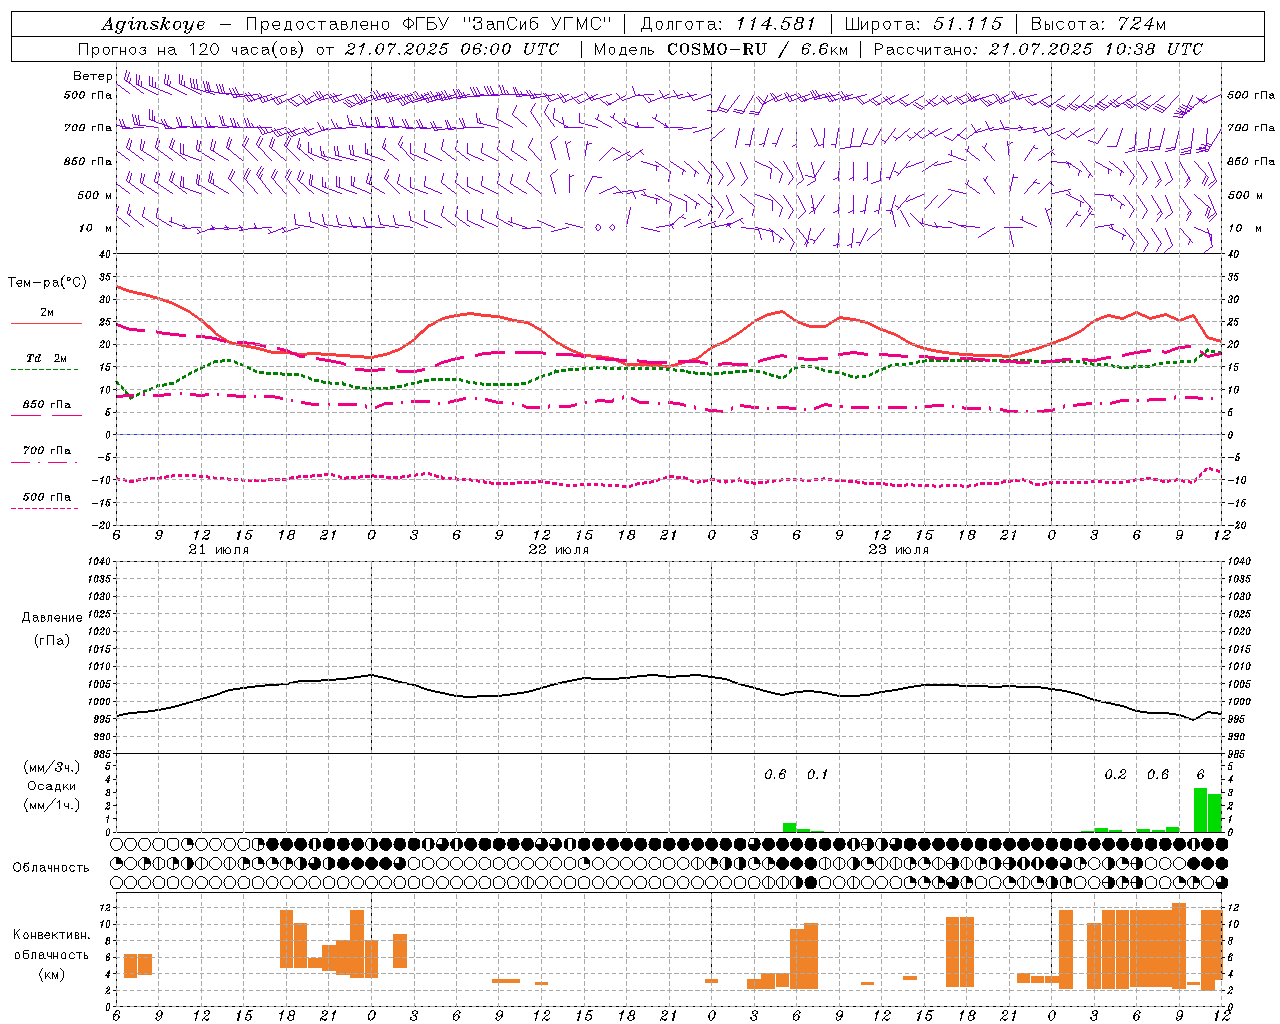
Task: Click "500 гПа" dotted entry in temperature legend
Action: tap(47, 497)
